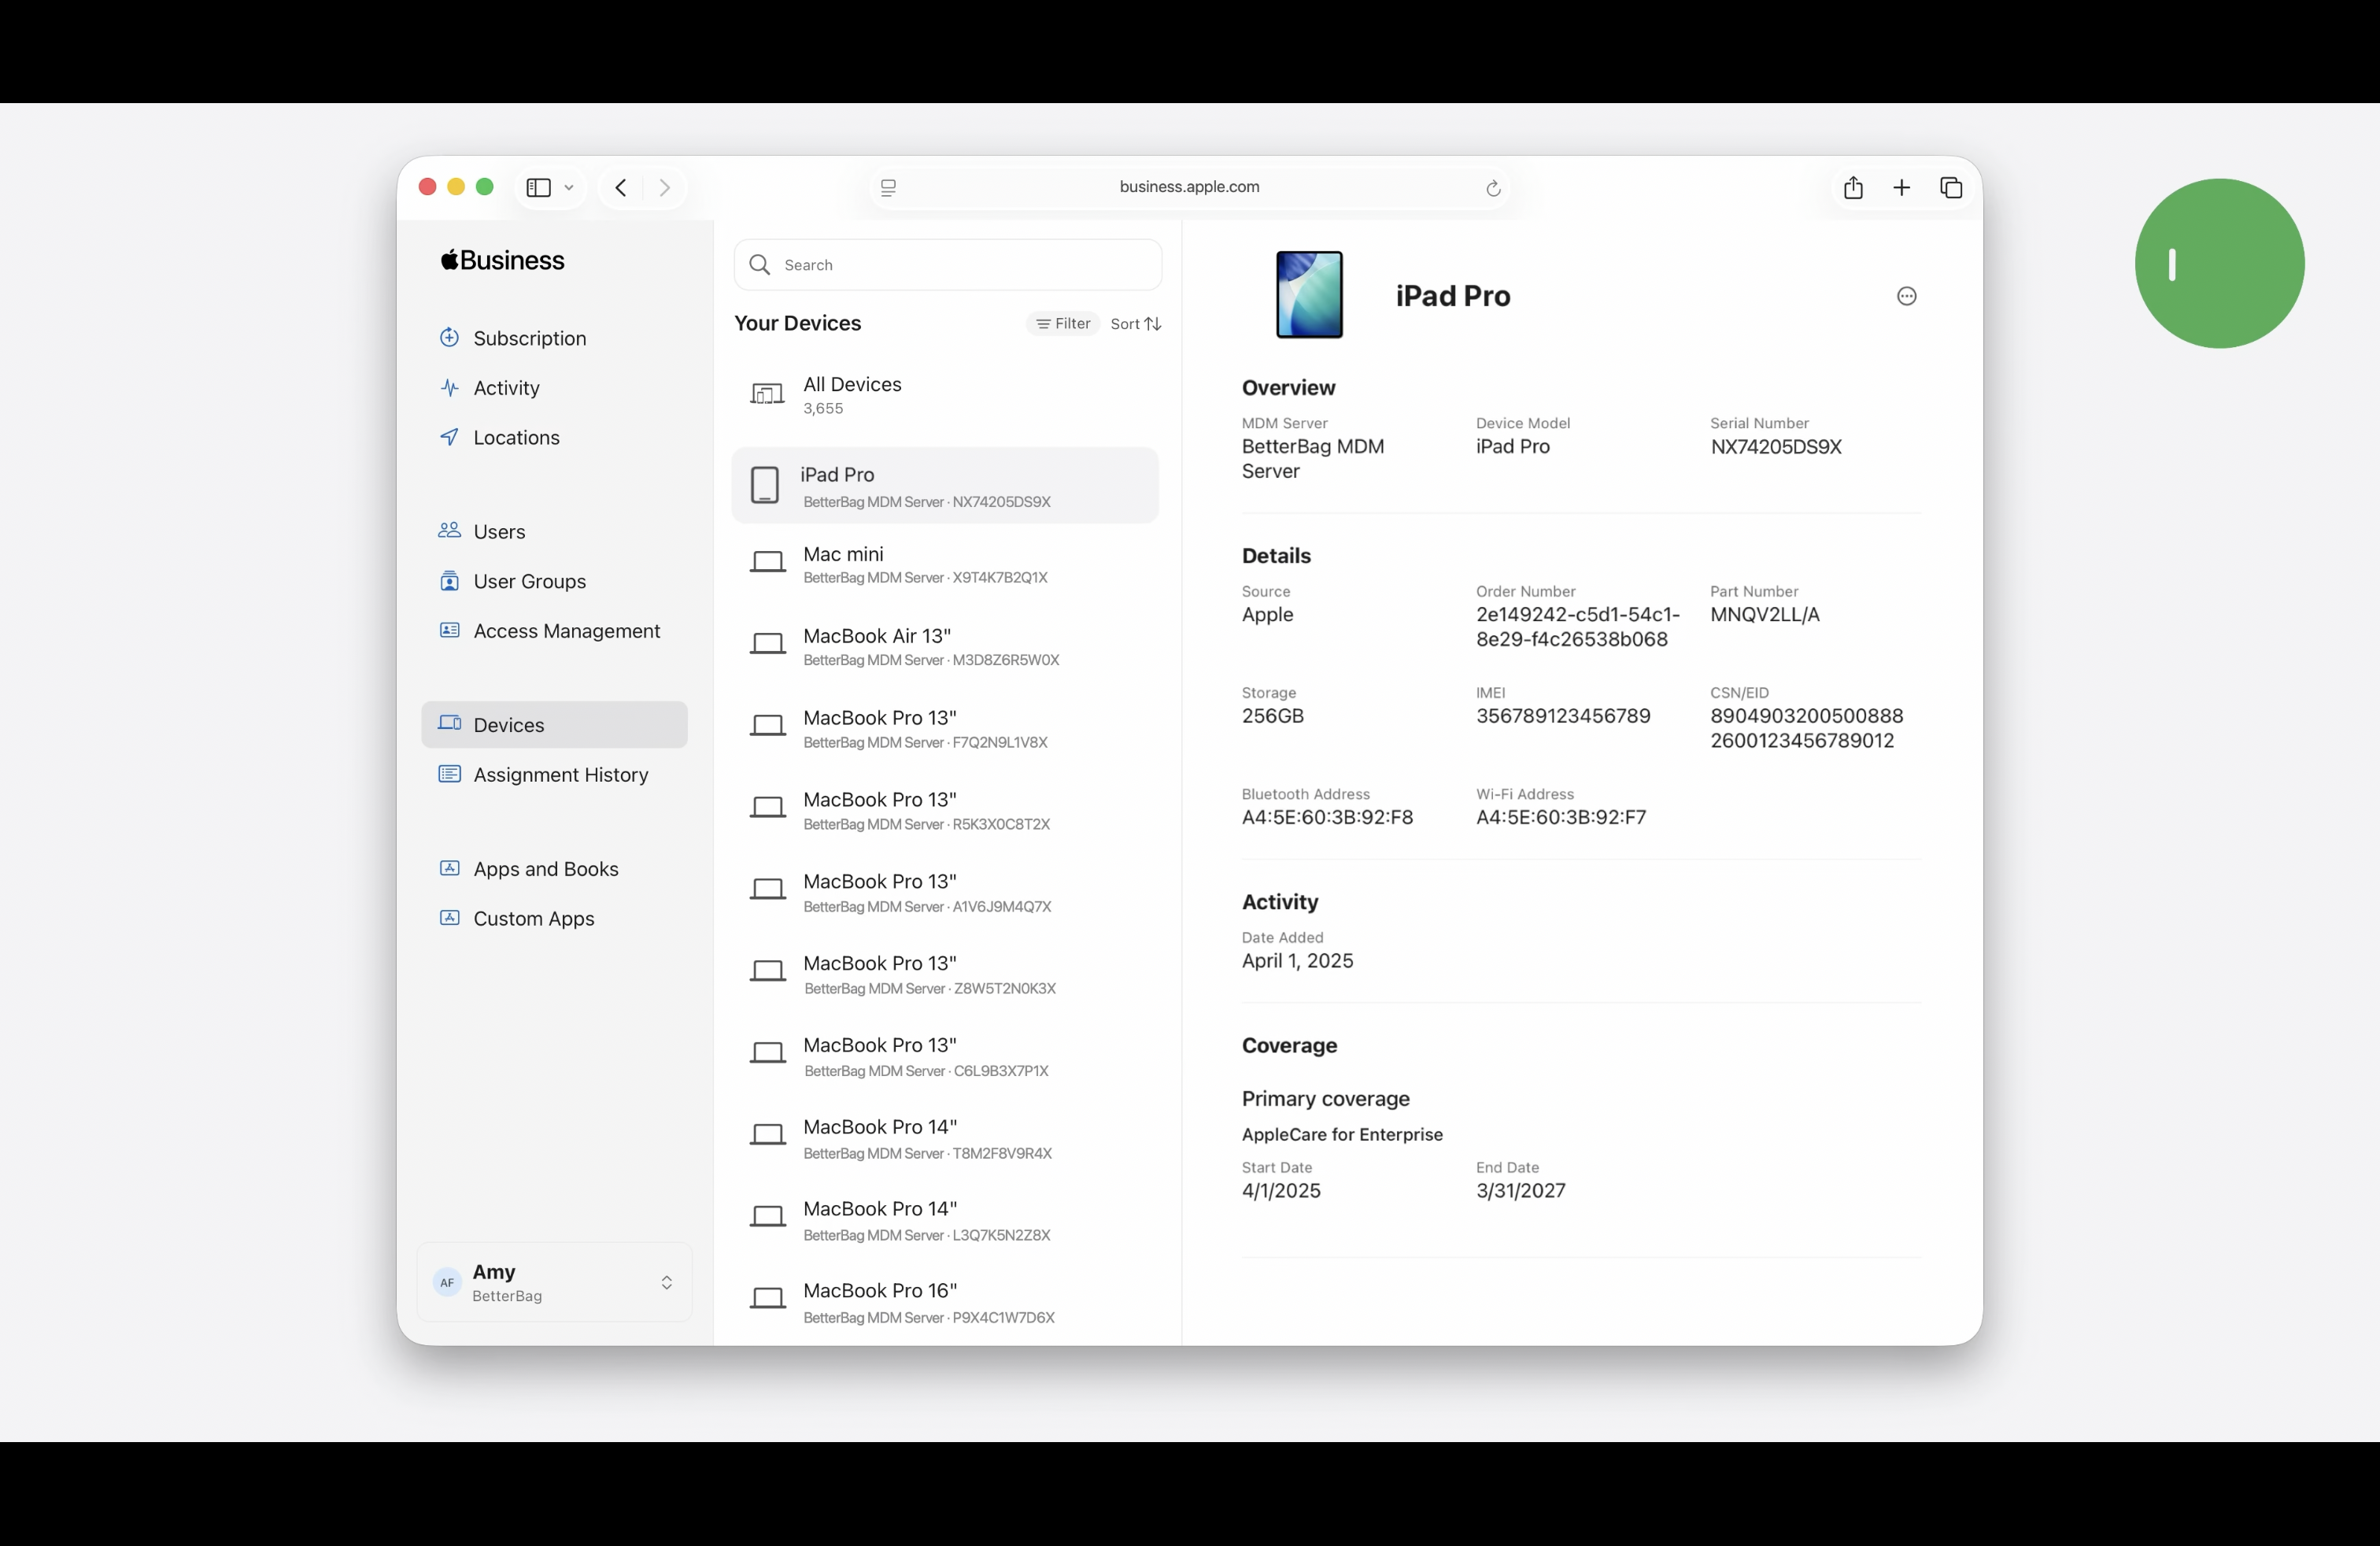2380x1546 pixels.
Task: Select MacBook Pro 13" Z8W5T2N0K3X
Action: 945,974
